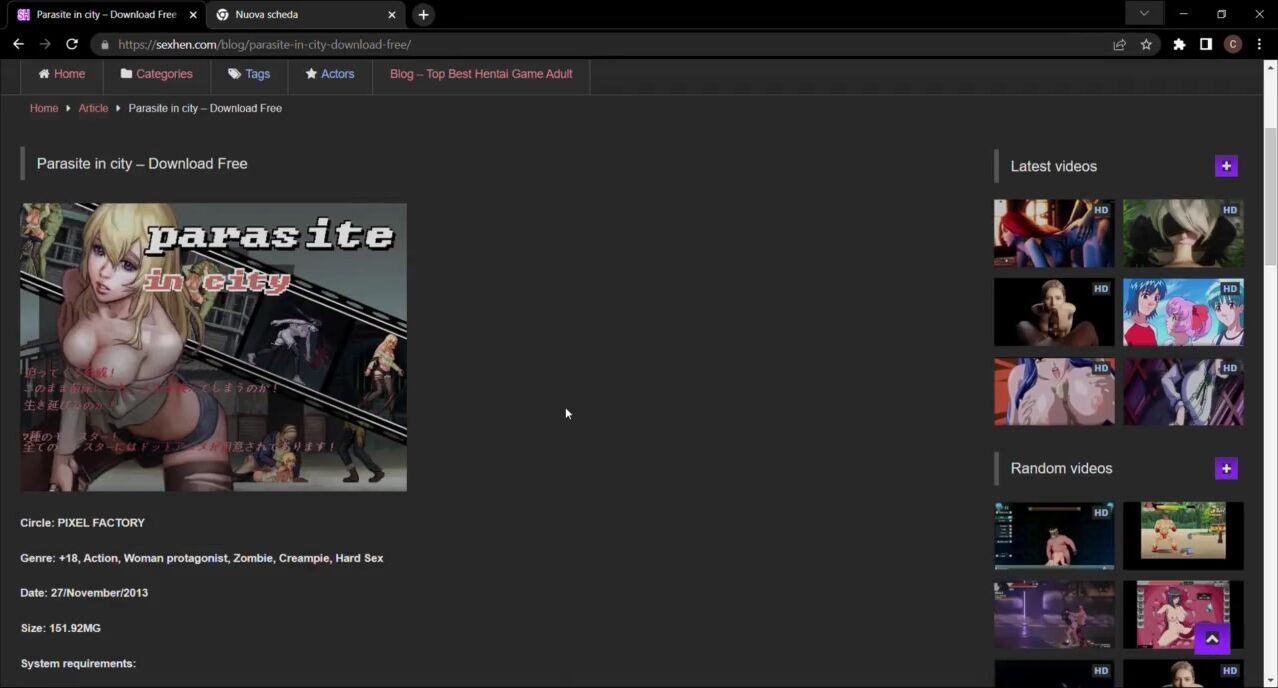Expand Latest videos with the plus button

tap(1226, 166)
